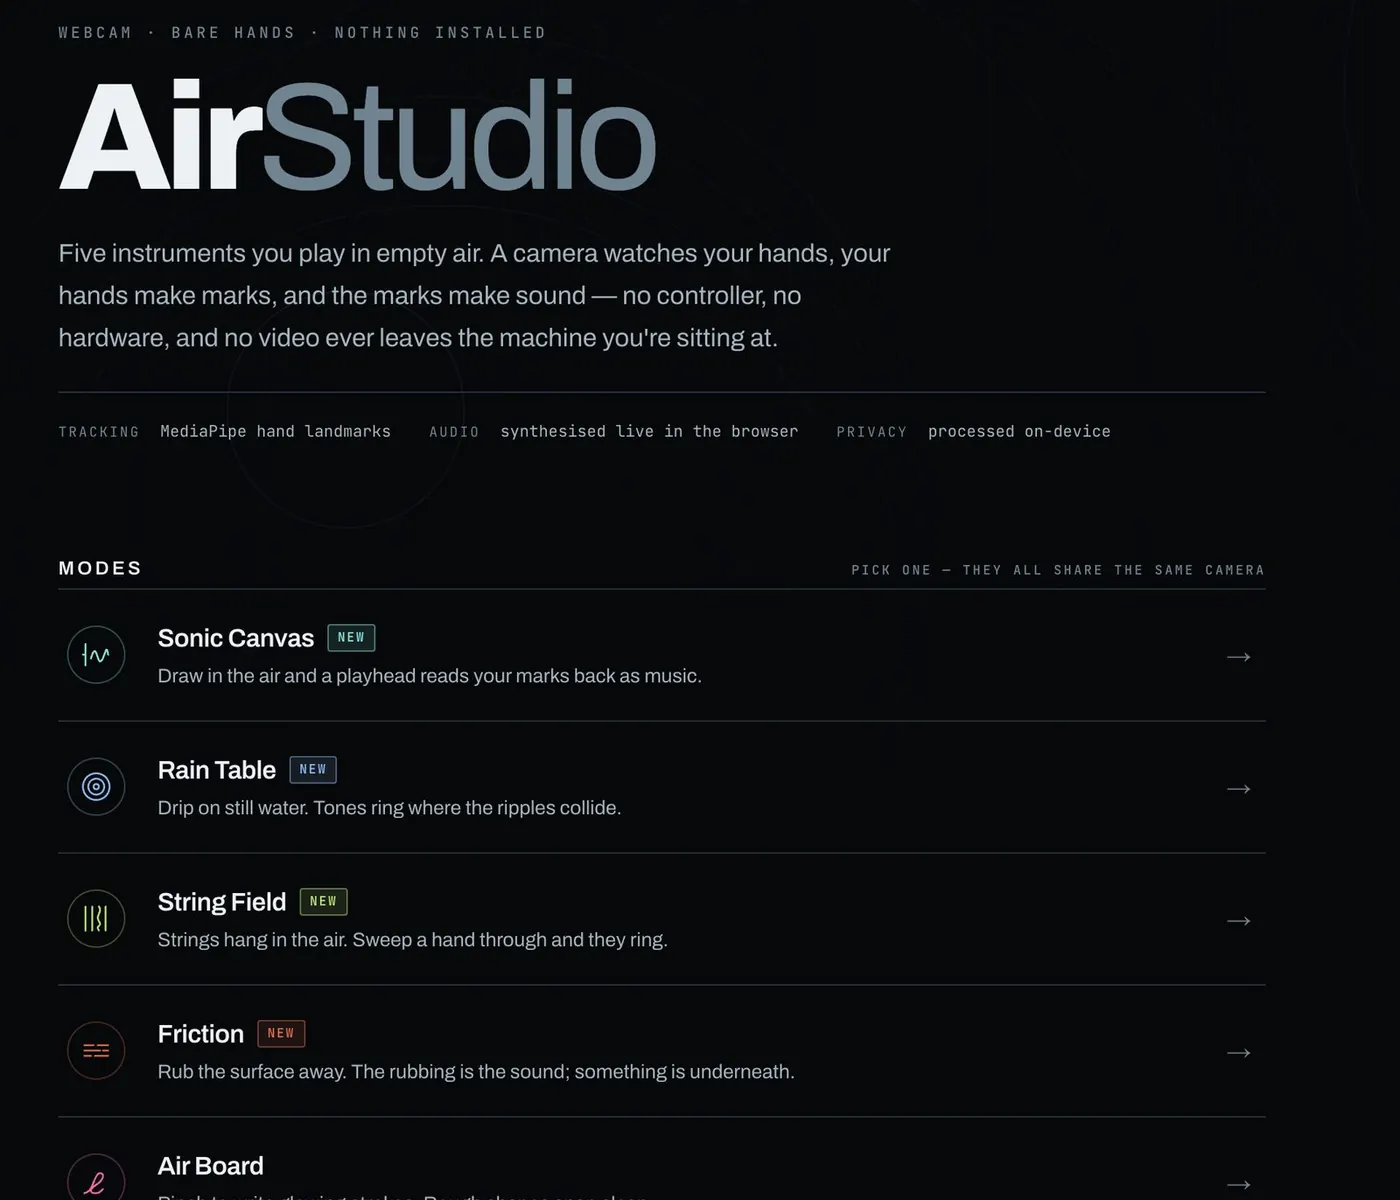Click the NEW badge beside Friction
This screenshot has width=1400, height=1200.
coord(281,1034)
